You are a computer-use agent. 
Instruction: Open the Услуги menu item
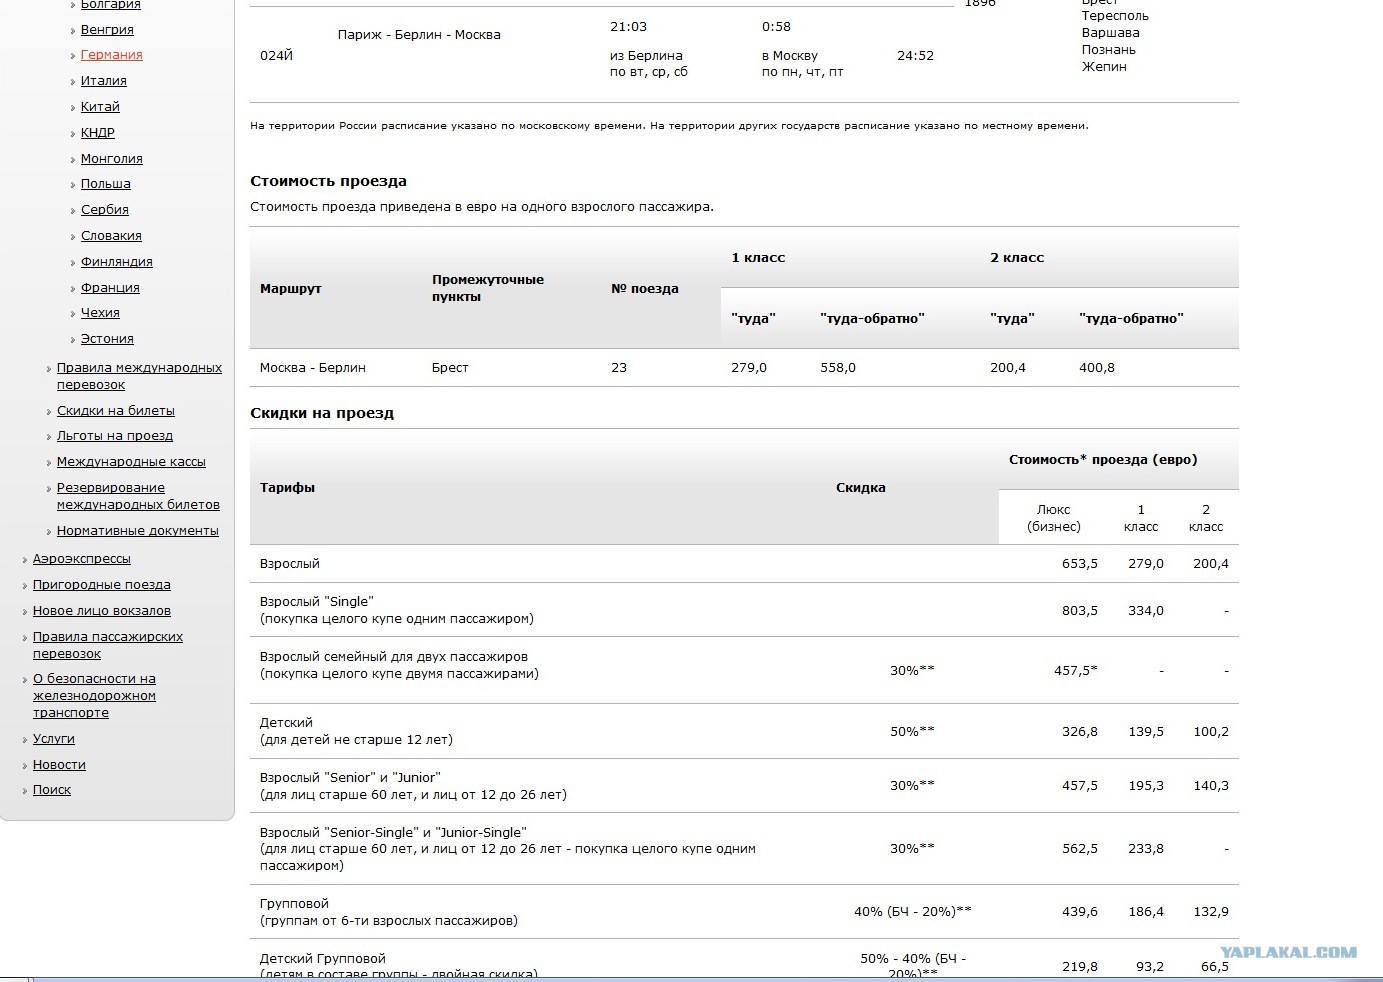tap(54, 739)
